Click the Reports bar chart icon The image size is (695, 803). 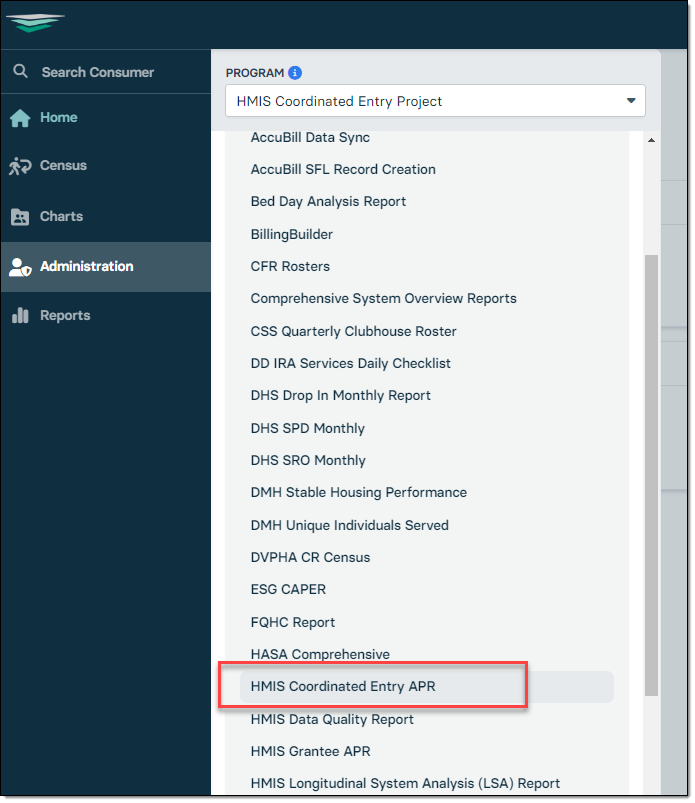(20, 316)
